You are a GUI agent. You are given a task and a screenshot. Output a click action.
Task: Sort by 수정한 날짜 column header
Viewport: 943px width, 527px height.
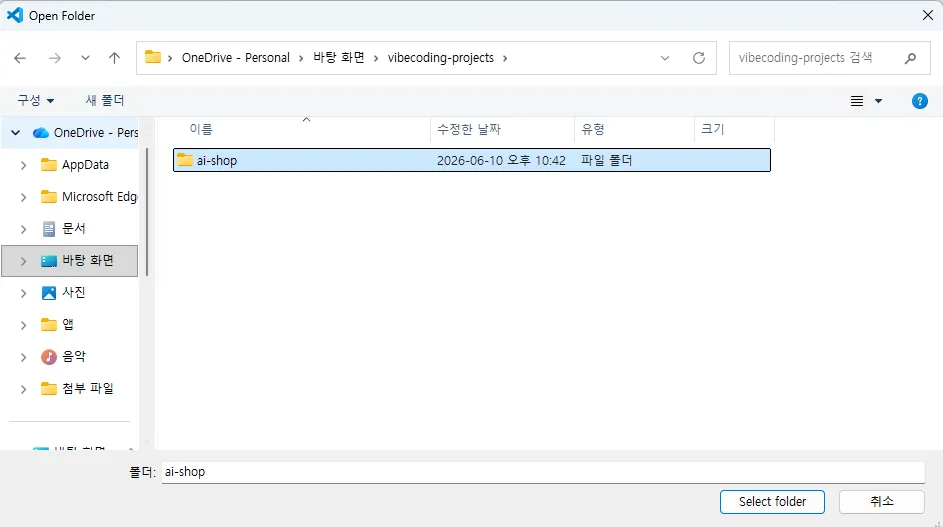point(468,129)
